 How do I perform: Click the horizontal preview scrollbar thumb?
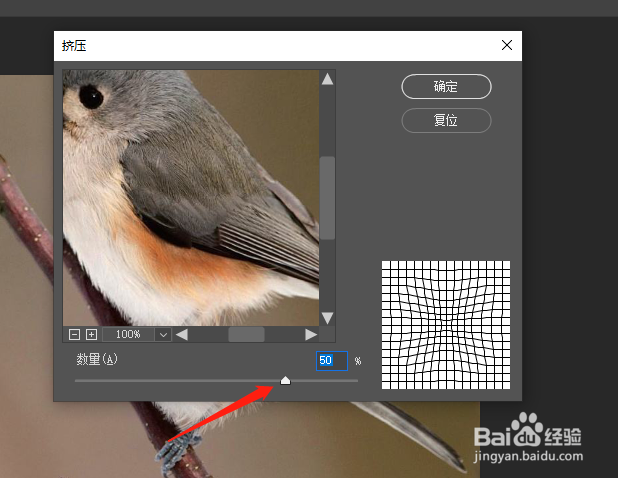246,335
